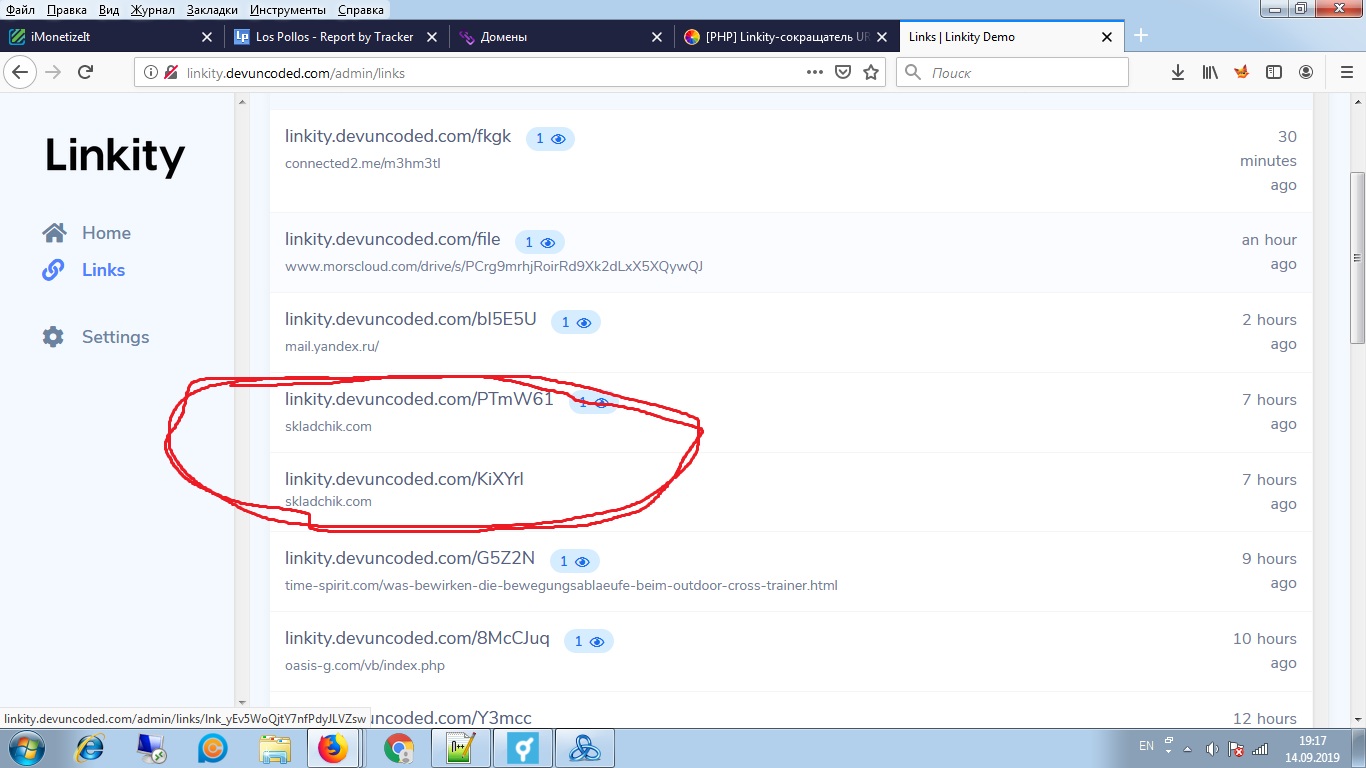Click the www.morscloud.com drive destination URL
Screen dimensions: 1366x768
[x=494, y=267]
